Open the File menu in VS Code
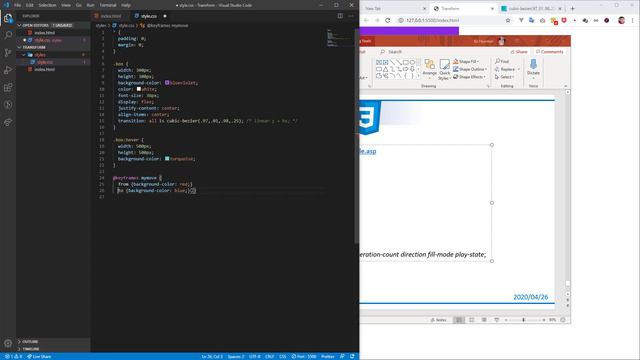This screenshot has width=640, height=360. pos(17,5)
